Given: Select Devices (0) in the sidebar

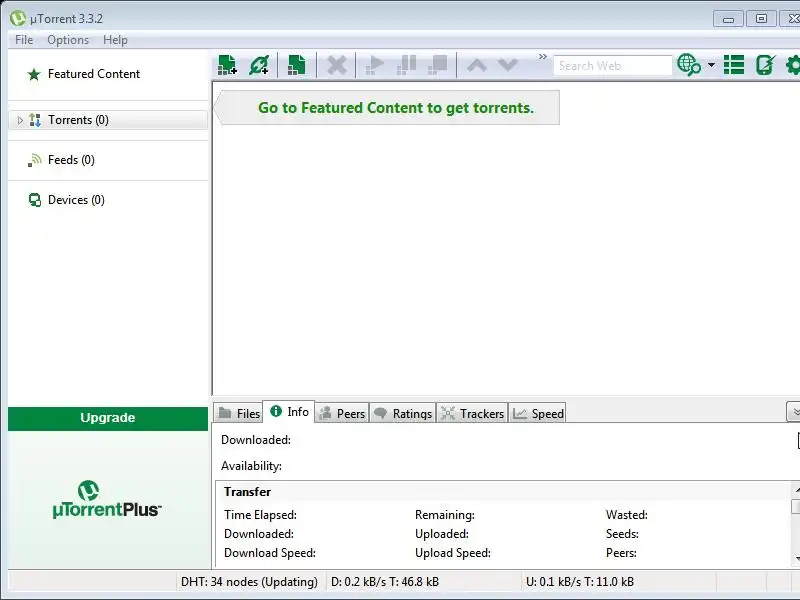Looking at the screenshot, I should (x=76, y=199).
